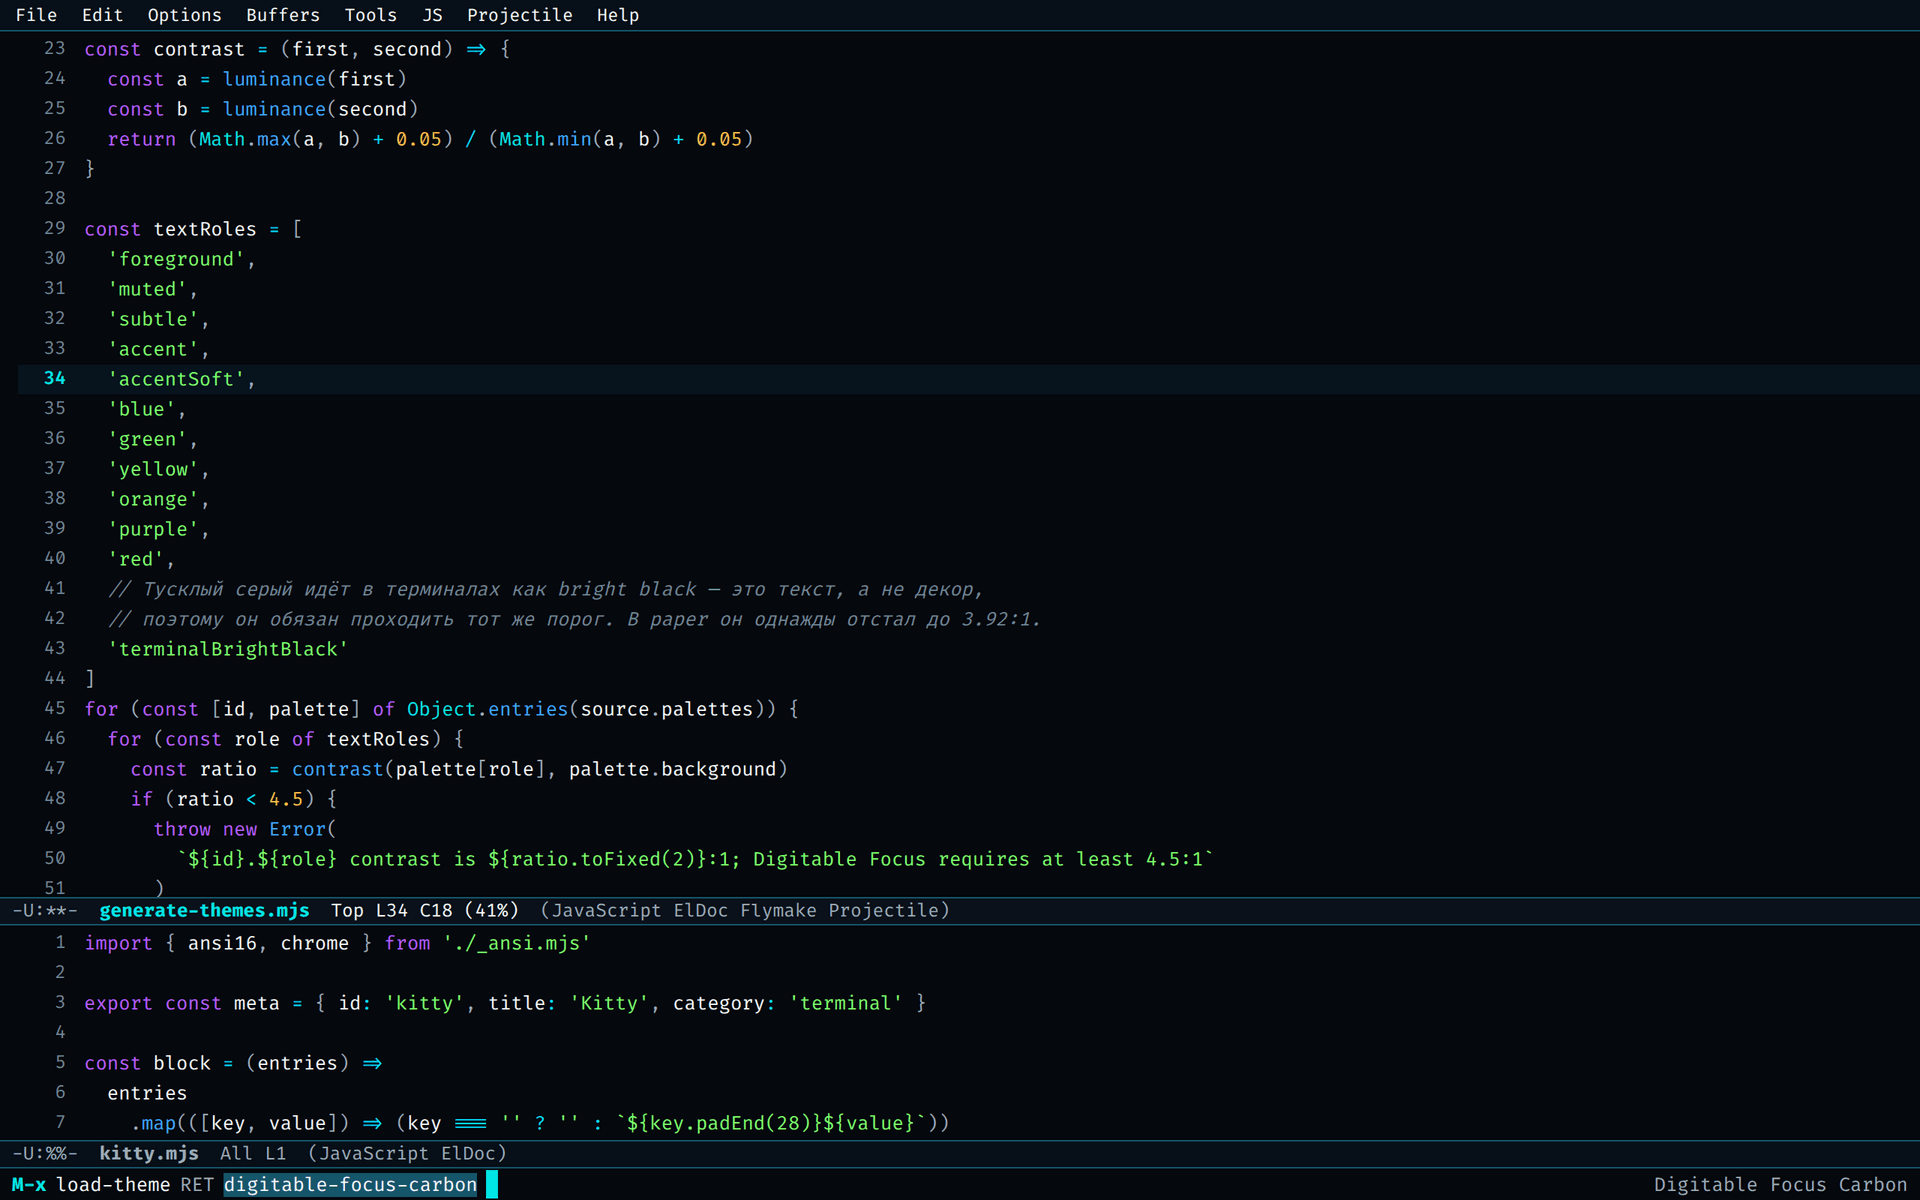
Task: Click the 'red' string on line 40
Action: (136, 559)
